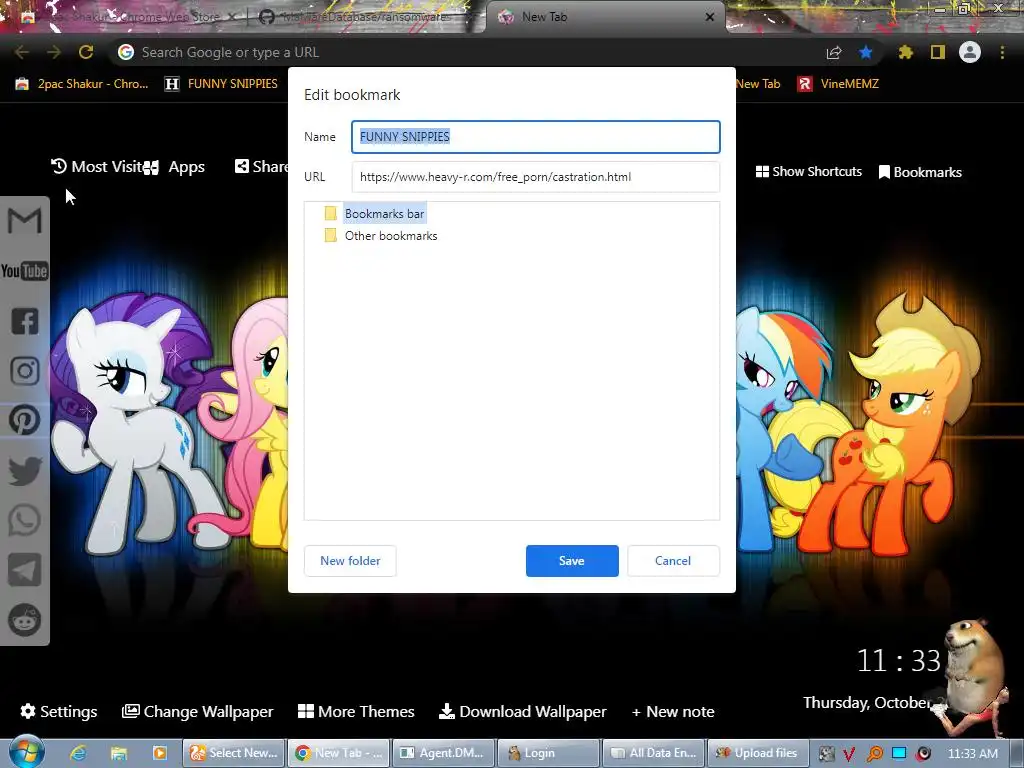Click the red V tray icon
Image resolution: width=1024 pixels, height=768 pixels.
pyautogui.click(x=850, y=754)
